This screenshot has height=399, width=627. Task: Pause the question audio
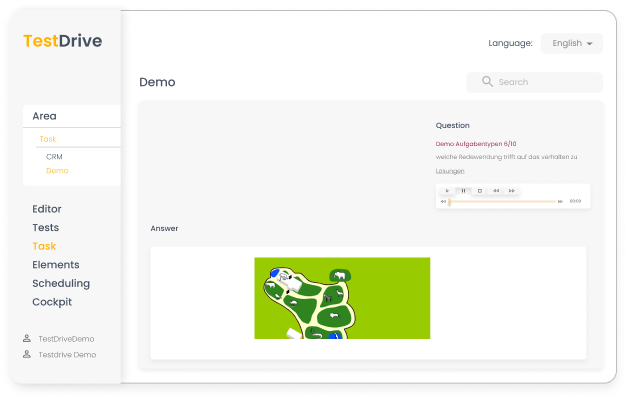point(463,191)
